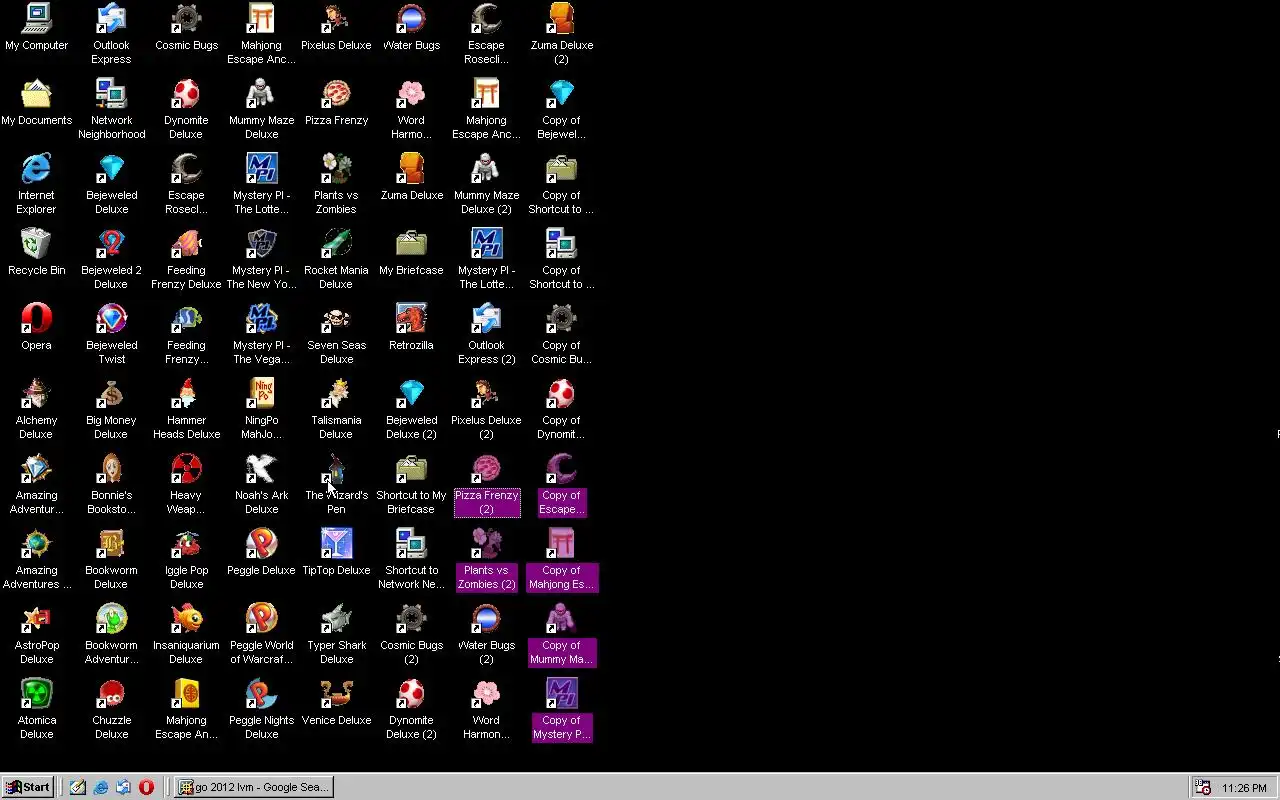
Task: Open the Start menu button
Action: (28, 787)
